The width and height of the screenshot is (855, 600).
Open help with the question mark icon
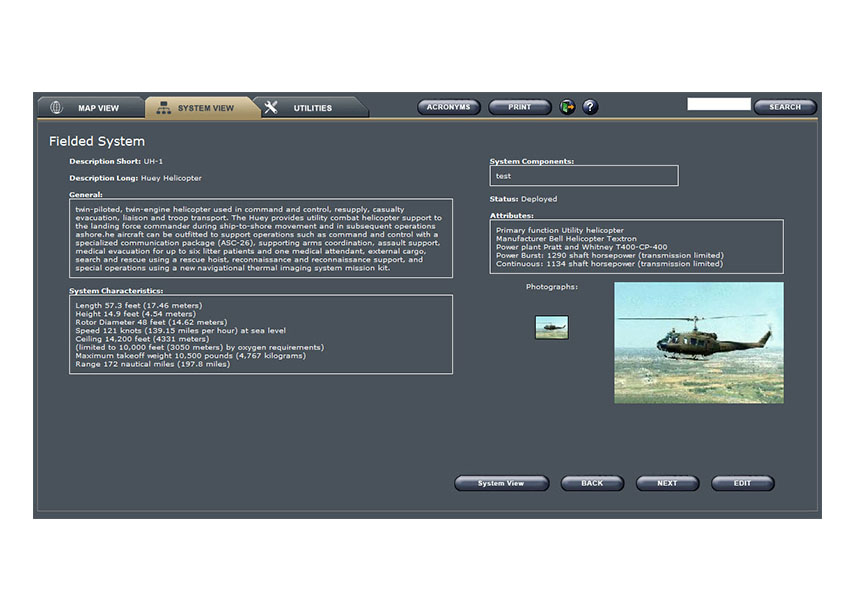(x=590, y=107)
